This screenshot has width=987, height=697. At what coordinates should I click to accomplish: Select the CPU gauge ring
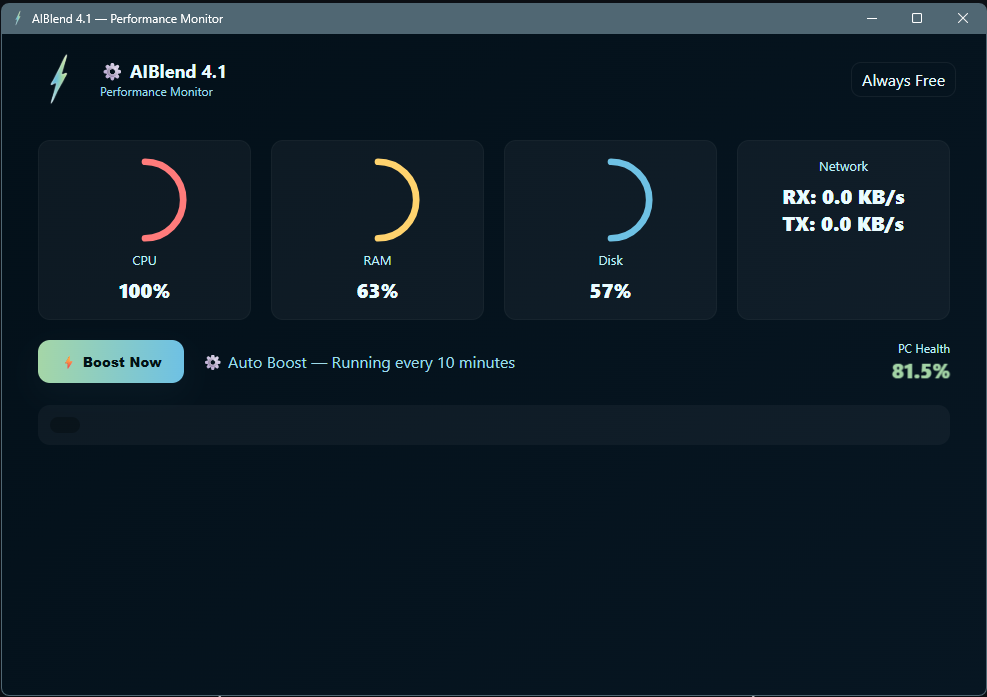pos(144,199)
